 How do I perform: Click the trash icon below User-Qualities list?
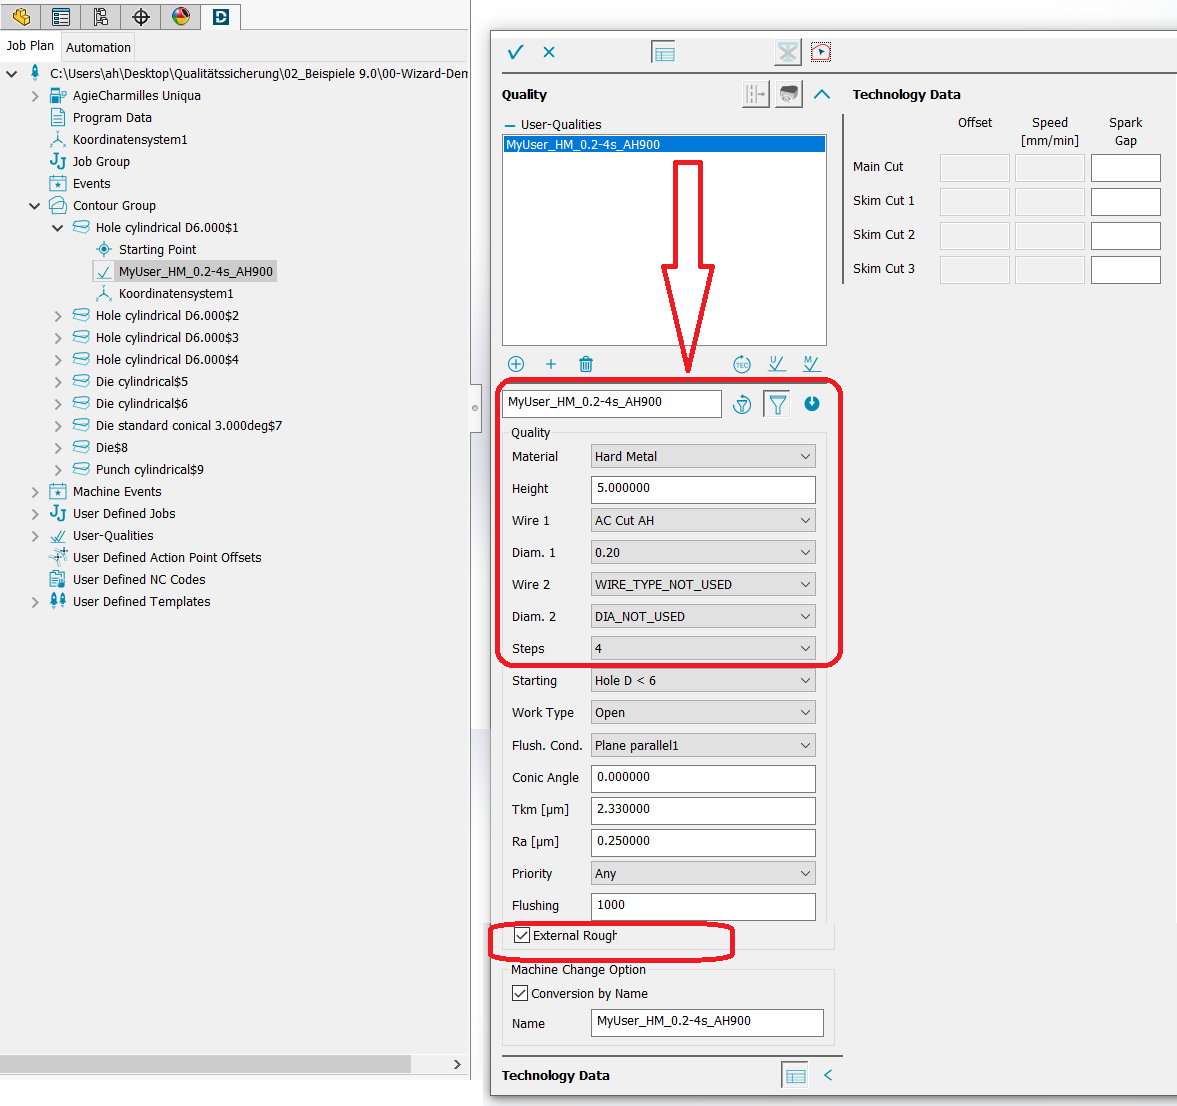click(586, 364)
